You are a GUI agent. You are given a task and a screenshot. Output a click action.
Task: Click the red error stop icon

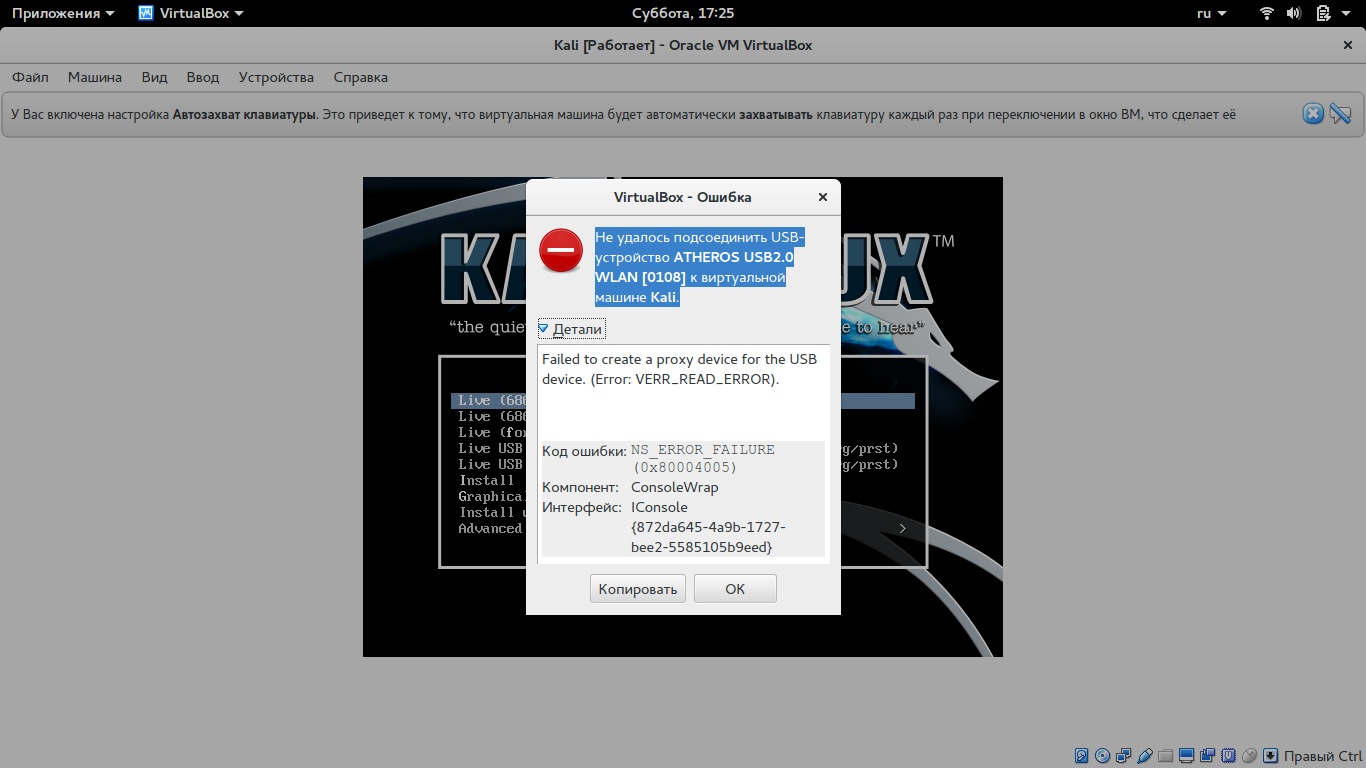point(561,250)
